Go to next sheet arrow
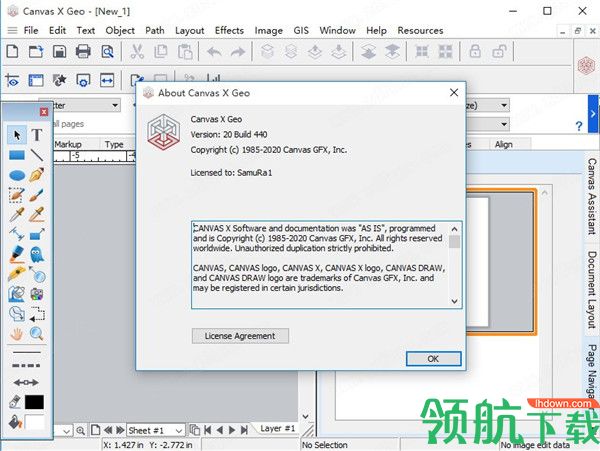Image resolution: width=600 pixels, height=451 pixels. [x=232, y=430]
